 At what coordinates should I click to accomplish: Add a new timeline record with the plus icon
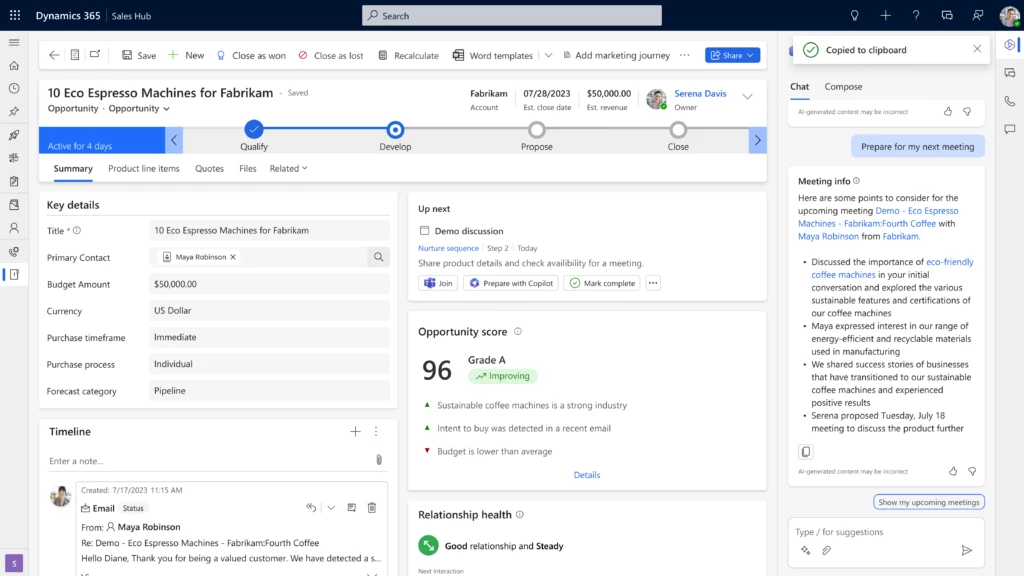point(356,431)
